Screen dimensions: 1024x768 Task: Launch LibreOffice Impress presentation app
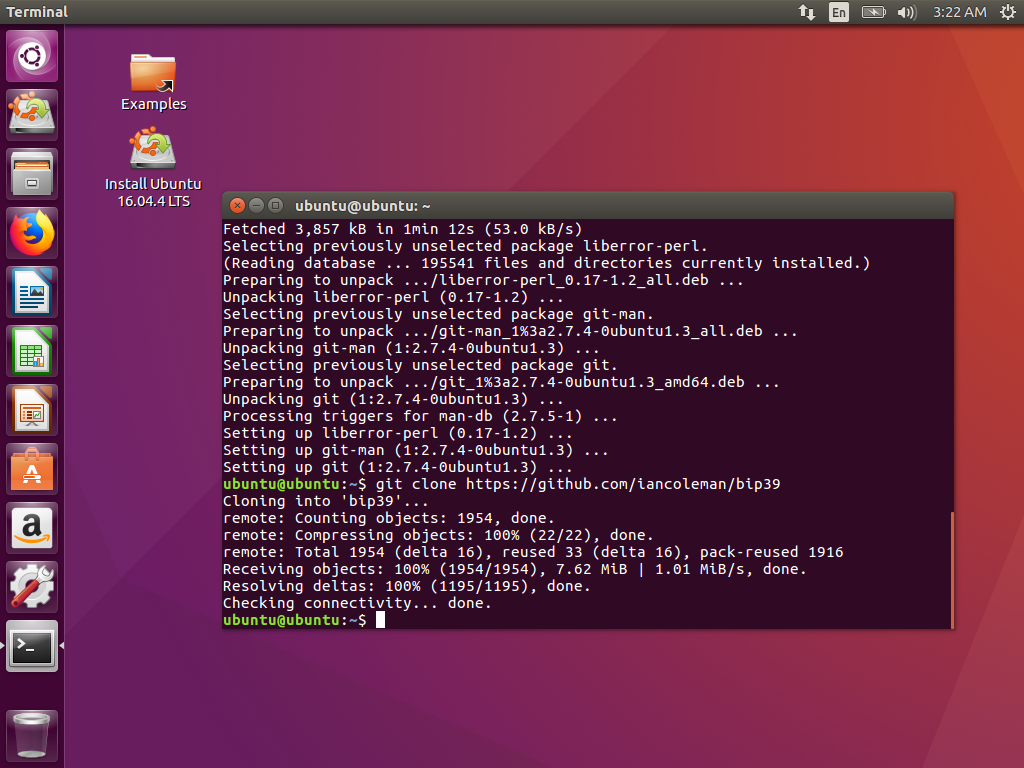32,410
